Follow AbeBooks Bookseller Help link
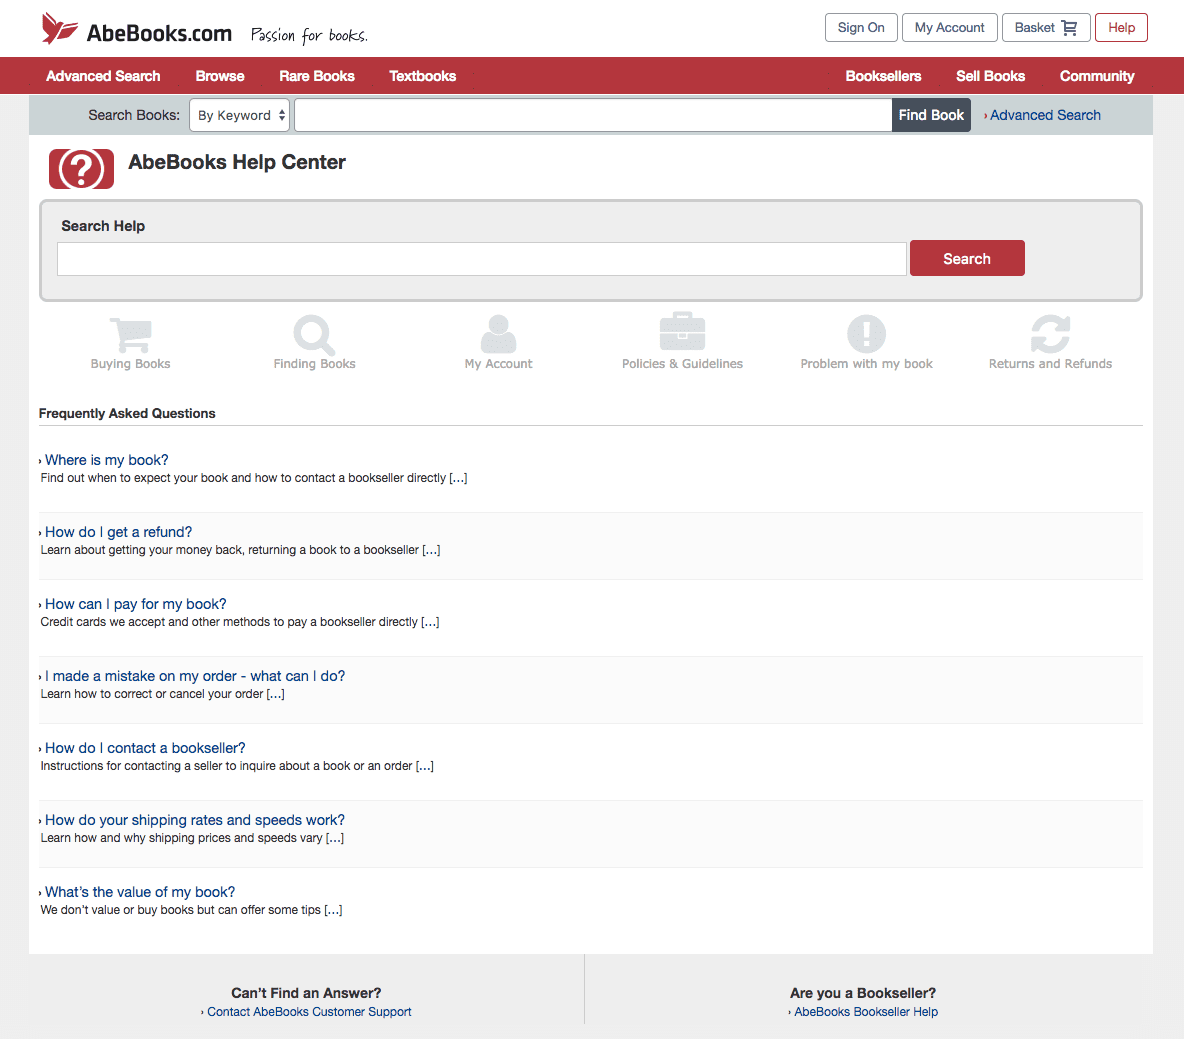The image size is (1184, 1039). [866, 1012]
